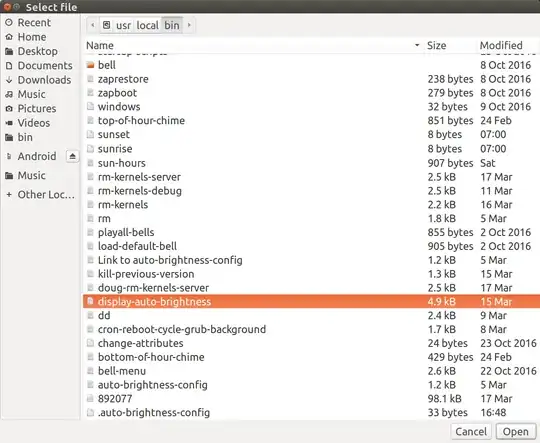Select the cron-reboot-cycle-grub-background file
This screenshot has height=443, width=540.
311,329
